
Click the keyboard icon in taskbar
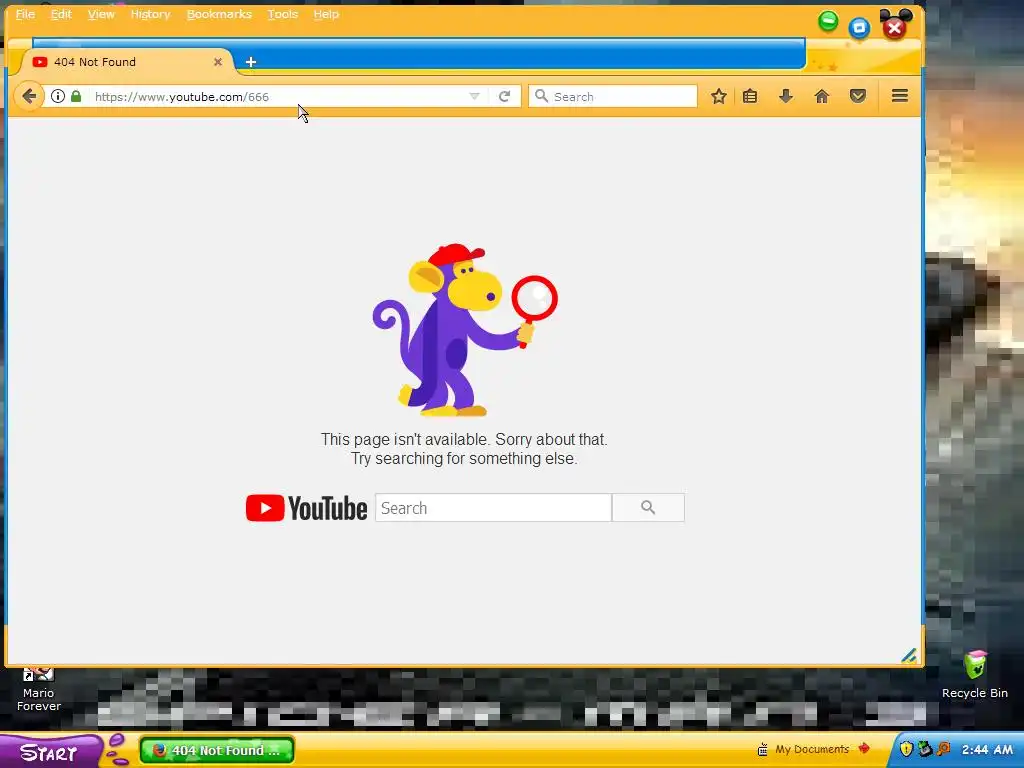(x=762, y=749)
